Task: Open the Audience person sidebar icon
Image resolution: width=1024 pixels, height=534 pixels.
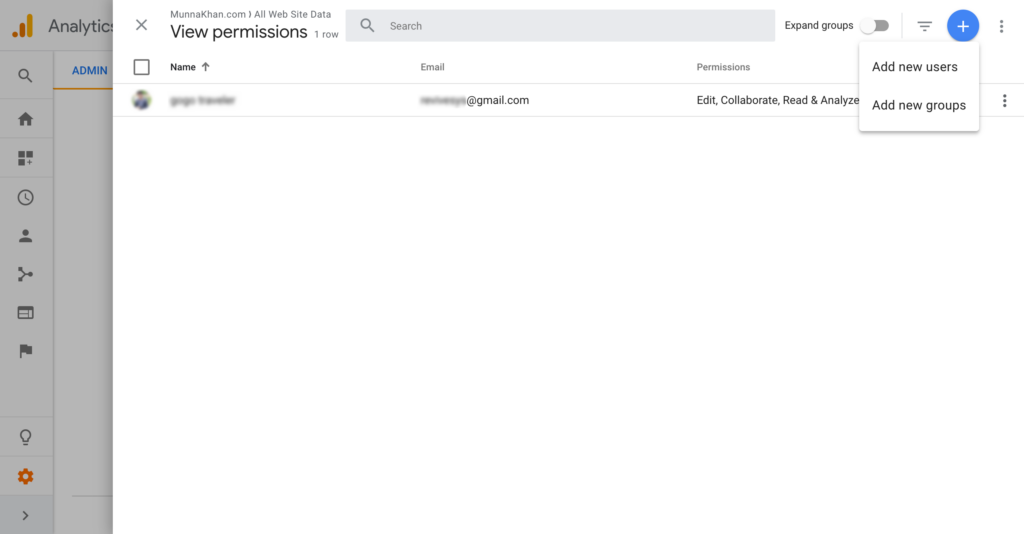Action: (x=26, y=236)
